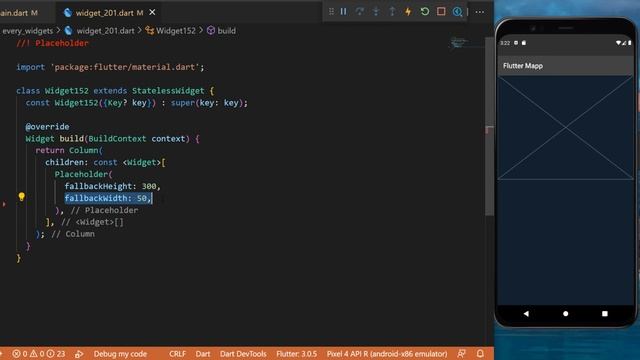
Task: Click the Step Into debug icon
Action: point(376,11)
